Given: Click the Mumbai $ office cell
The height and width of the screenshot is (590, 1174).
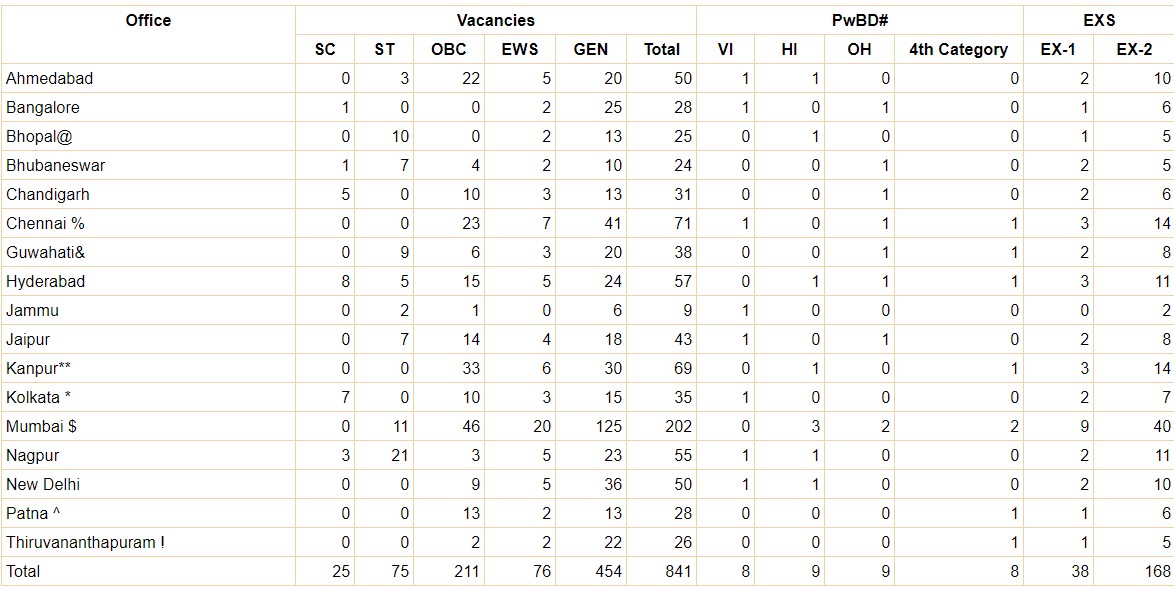Looking at the screenshot, I should (x=148, y=426).
